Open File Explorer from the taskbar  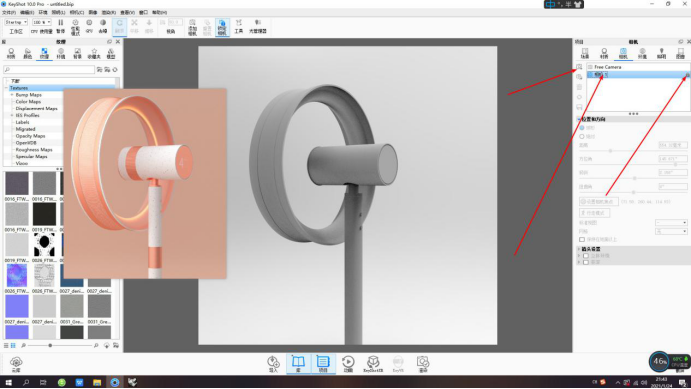[x=97, y=382]
